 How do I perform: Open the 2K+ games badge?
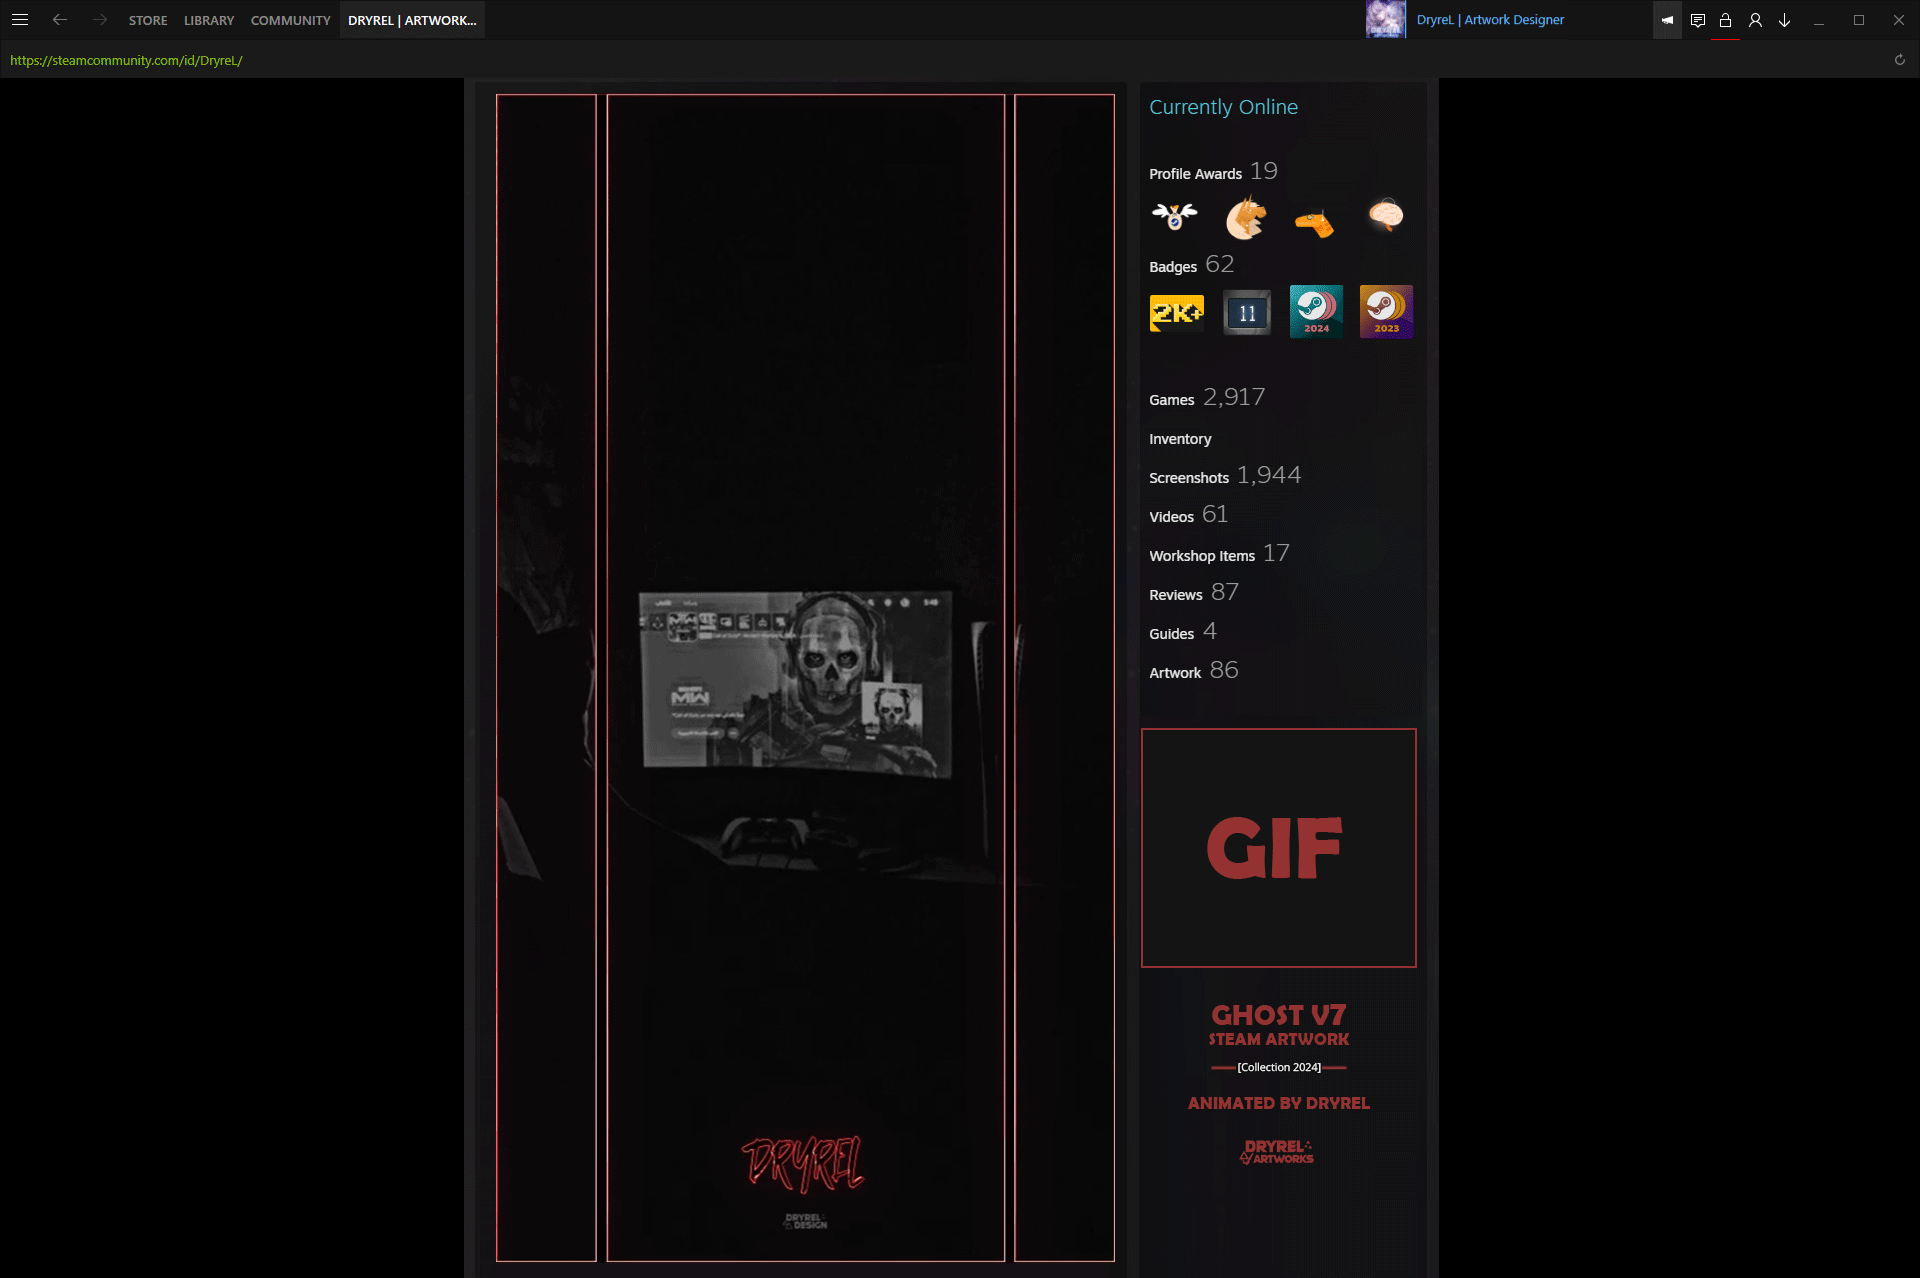[1177, 312]
